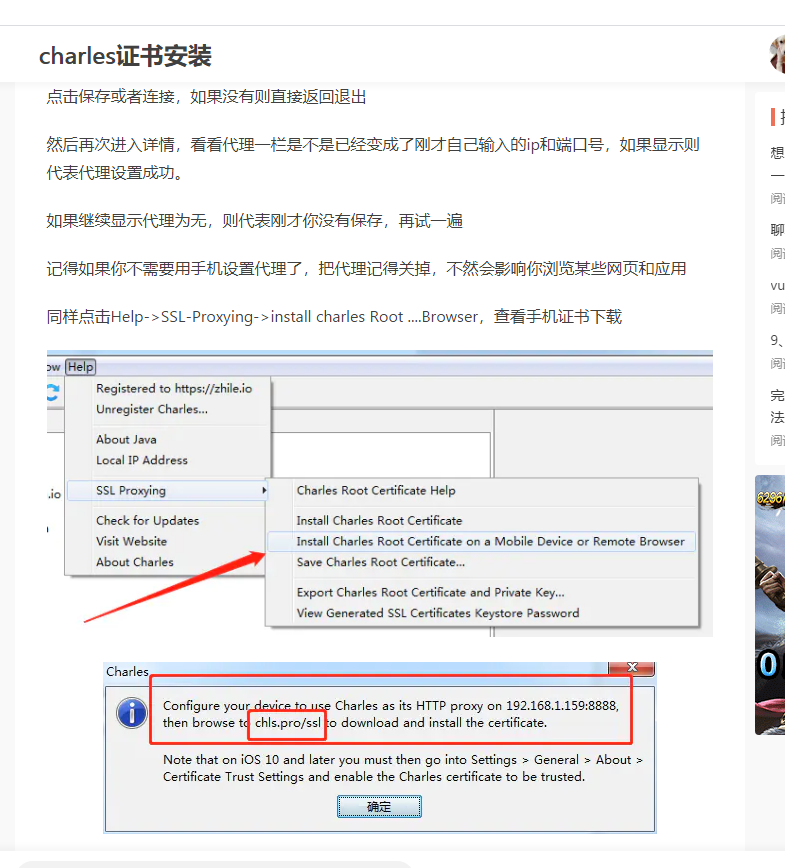Open Charles Root Certificate Help
Image resolution: width=785 pixels, height=868 pixels.
pos(376,490)
